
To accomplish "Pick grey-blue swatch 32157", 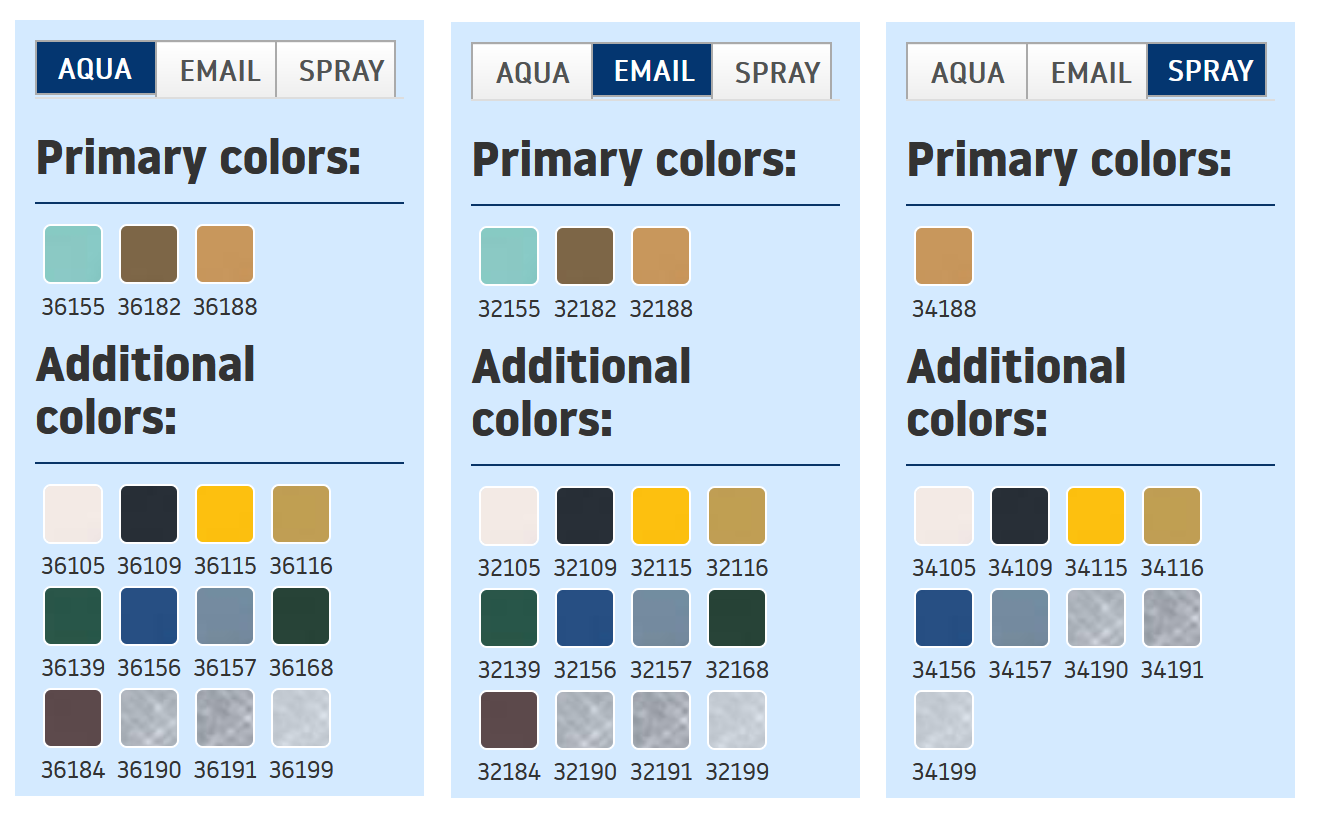I will (661, 618).
